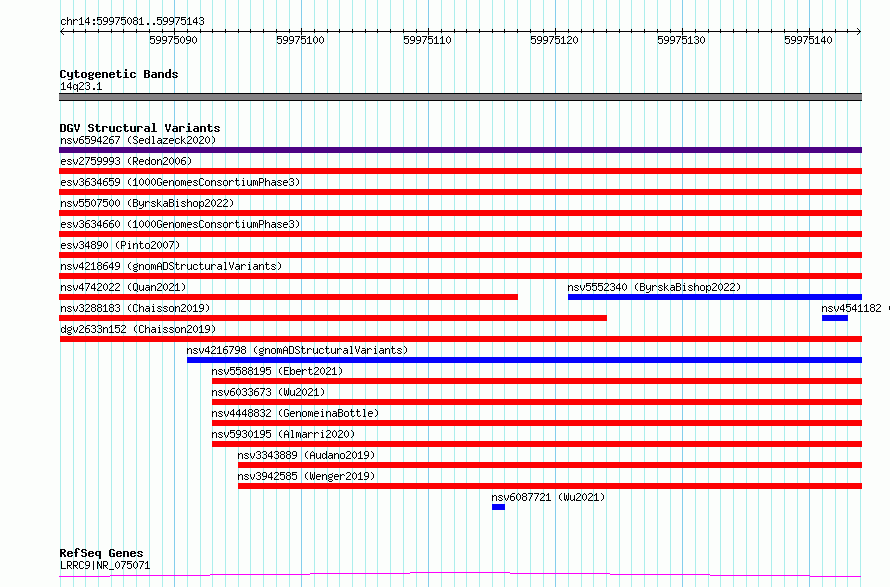Click the nsv5507500 (ByrskaBishop2022) label
The height and width of the screenshot is (587, 890).
tap(147, 203)
